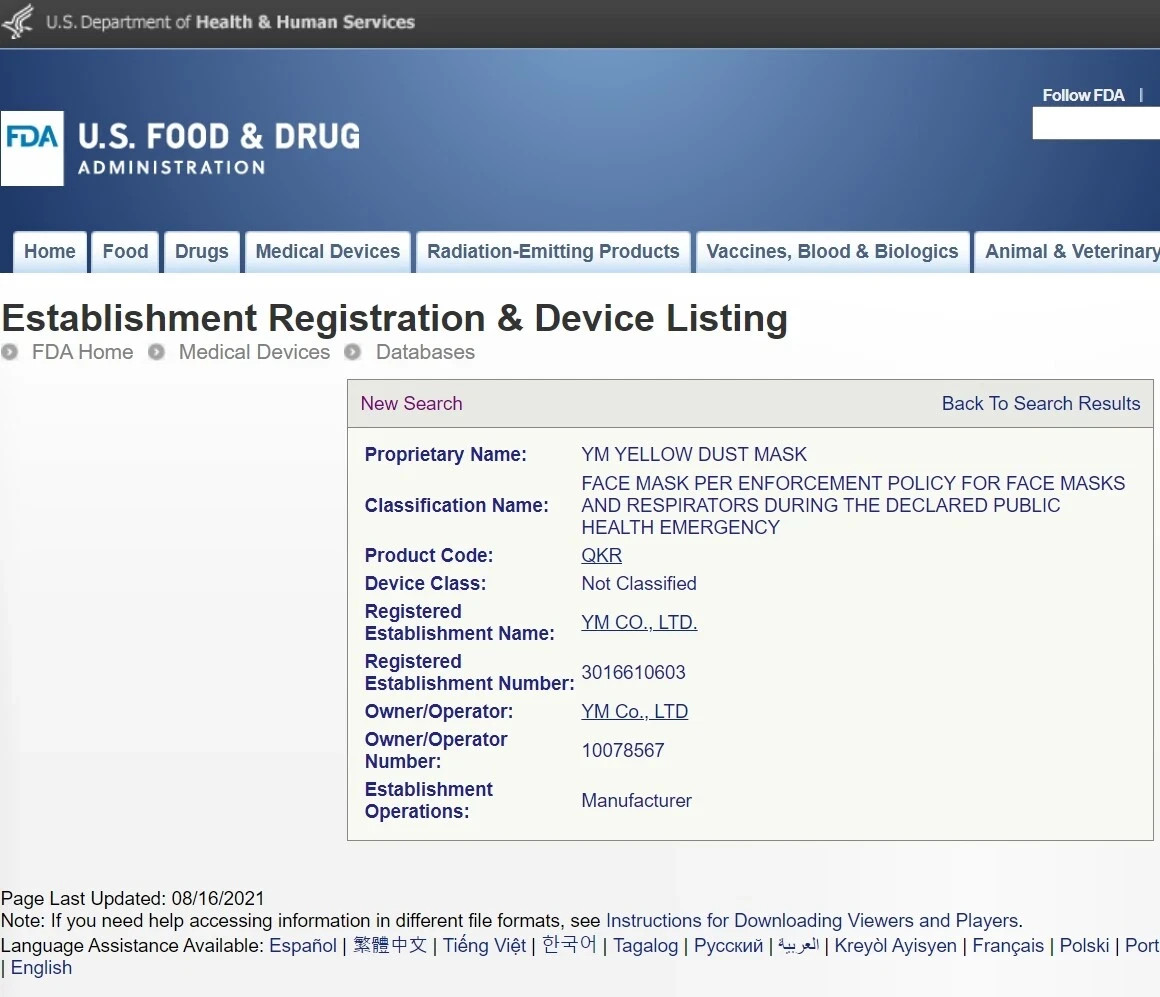Select Русский language link
The height and width of the screenshot is (997, 1160).
tap(728, 946)
